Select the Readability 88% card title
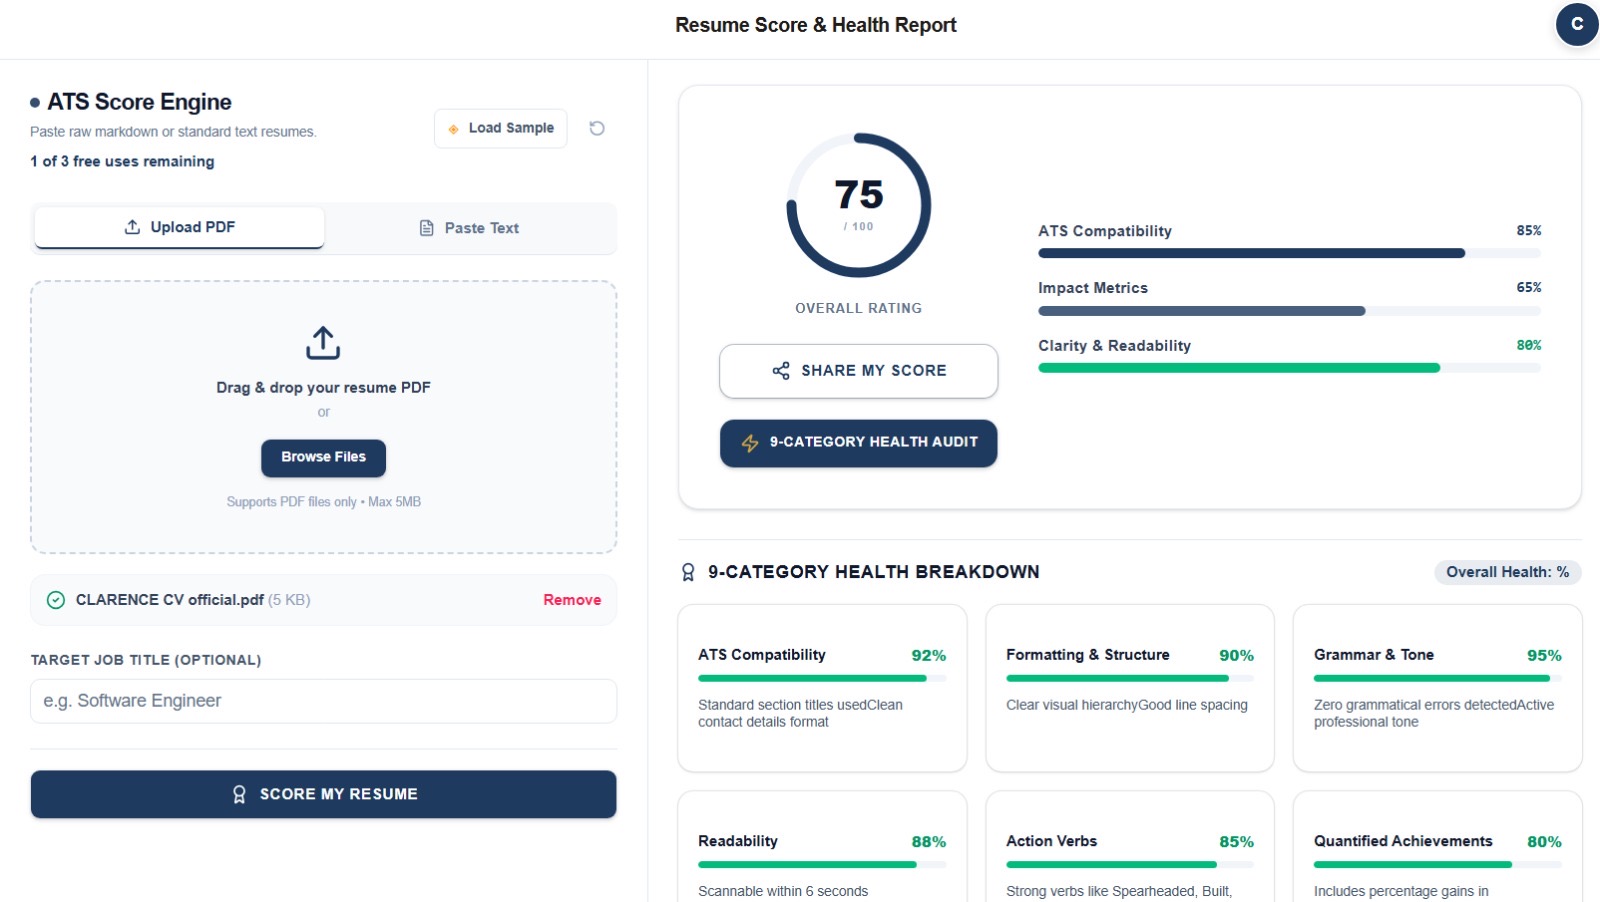1600x902 pixels. [738, 841]
